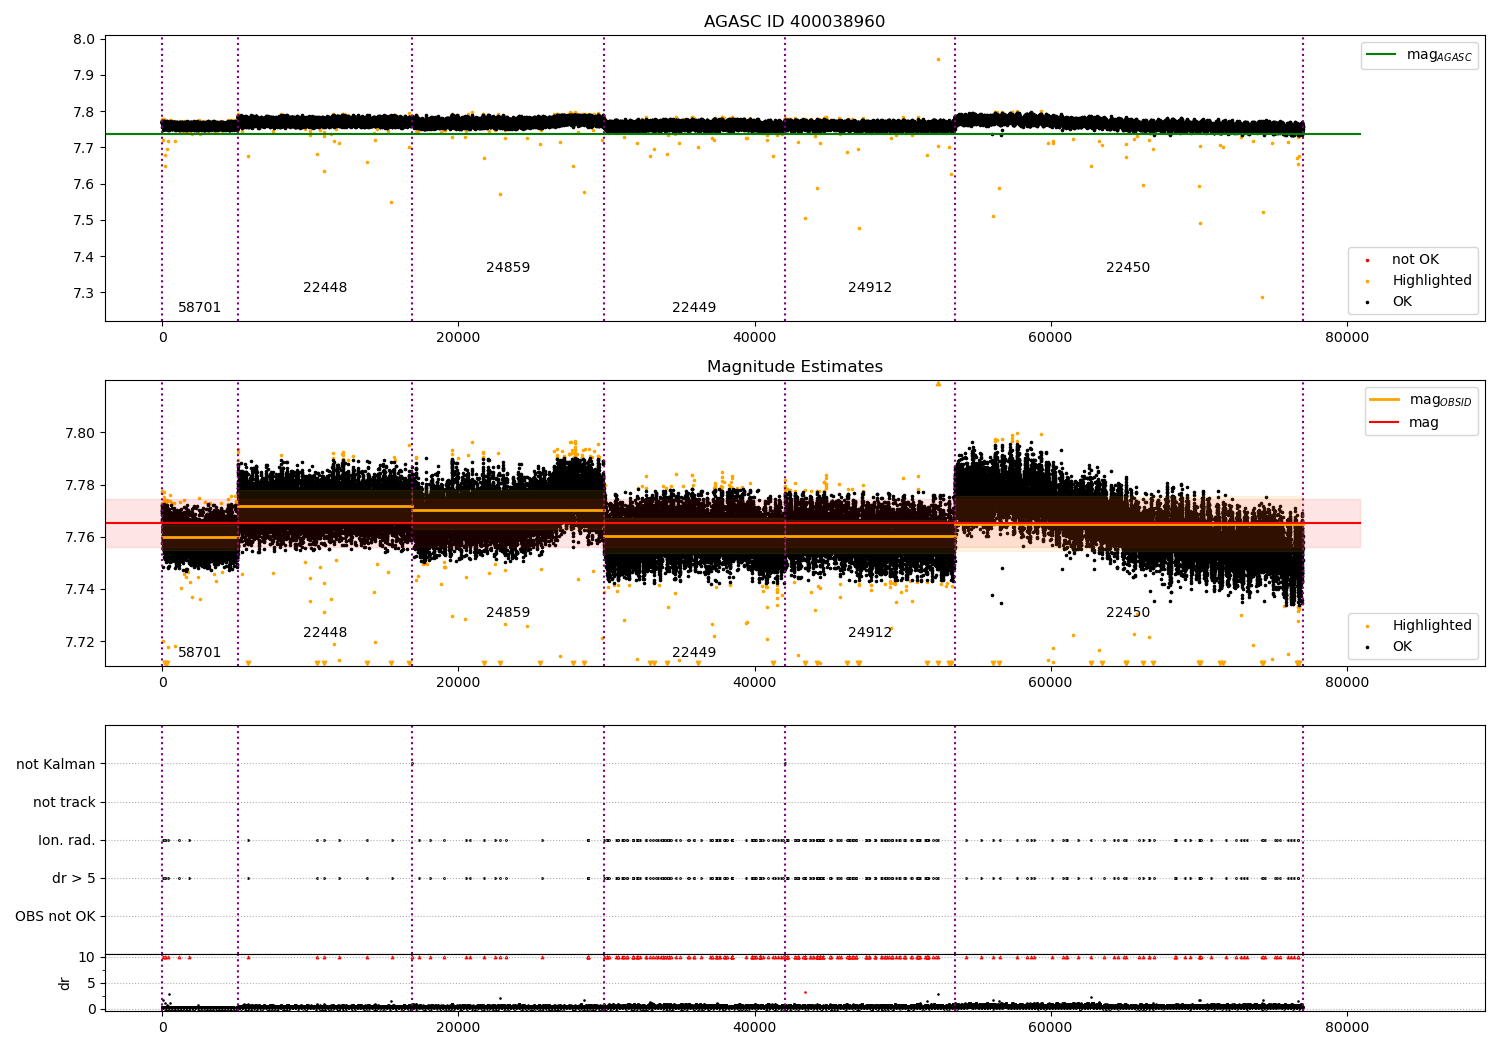1500x1050 pixels.
Task: Click obsid label 24912 in AGASC ID plot
Action: click(870, 287)
